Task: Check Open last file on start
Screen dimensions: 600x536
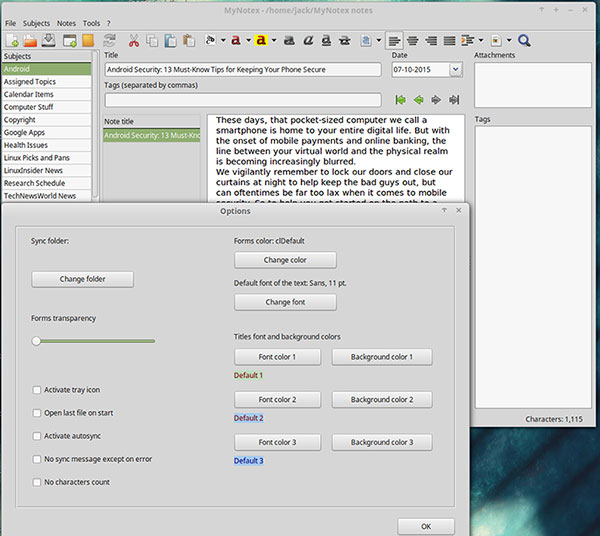Action: click(37, 413)
